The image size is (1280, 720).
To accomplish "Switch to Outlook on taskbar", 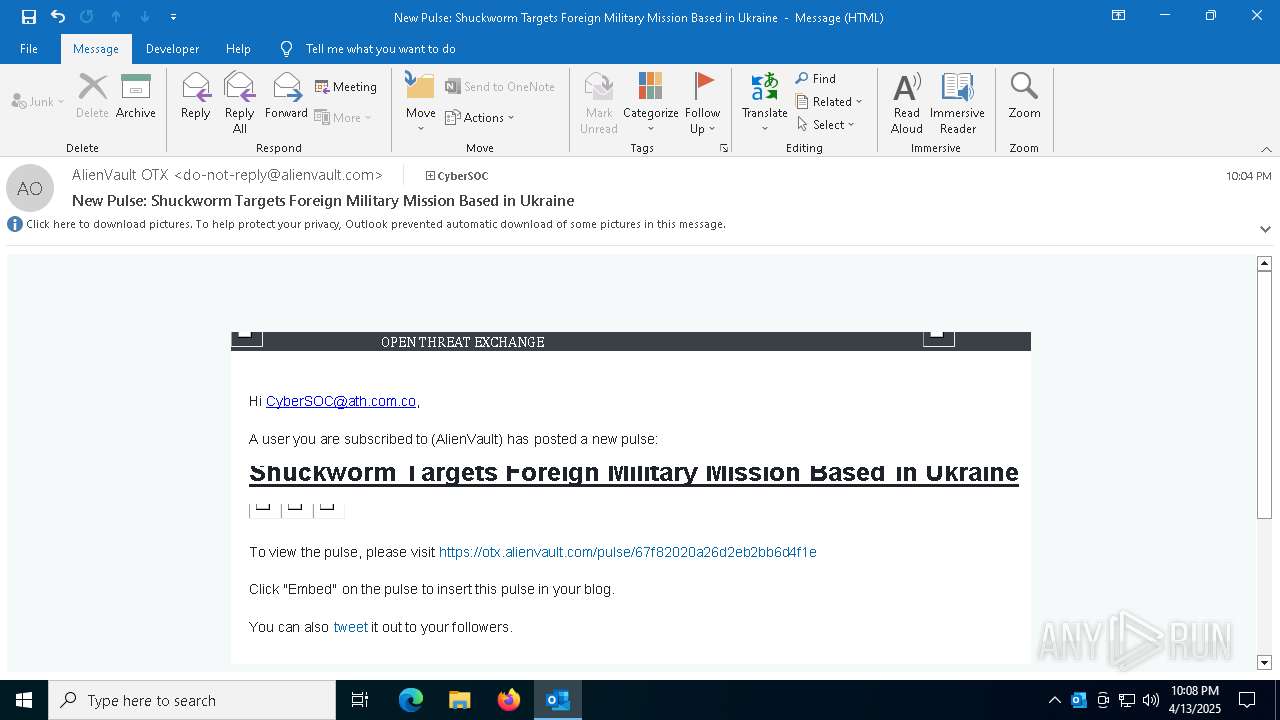I will (x=558, y=700).
